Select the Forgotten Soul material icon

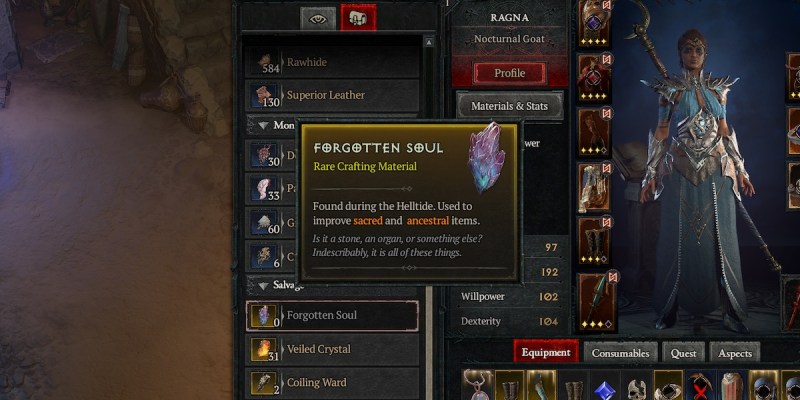click(264, 316)
